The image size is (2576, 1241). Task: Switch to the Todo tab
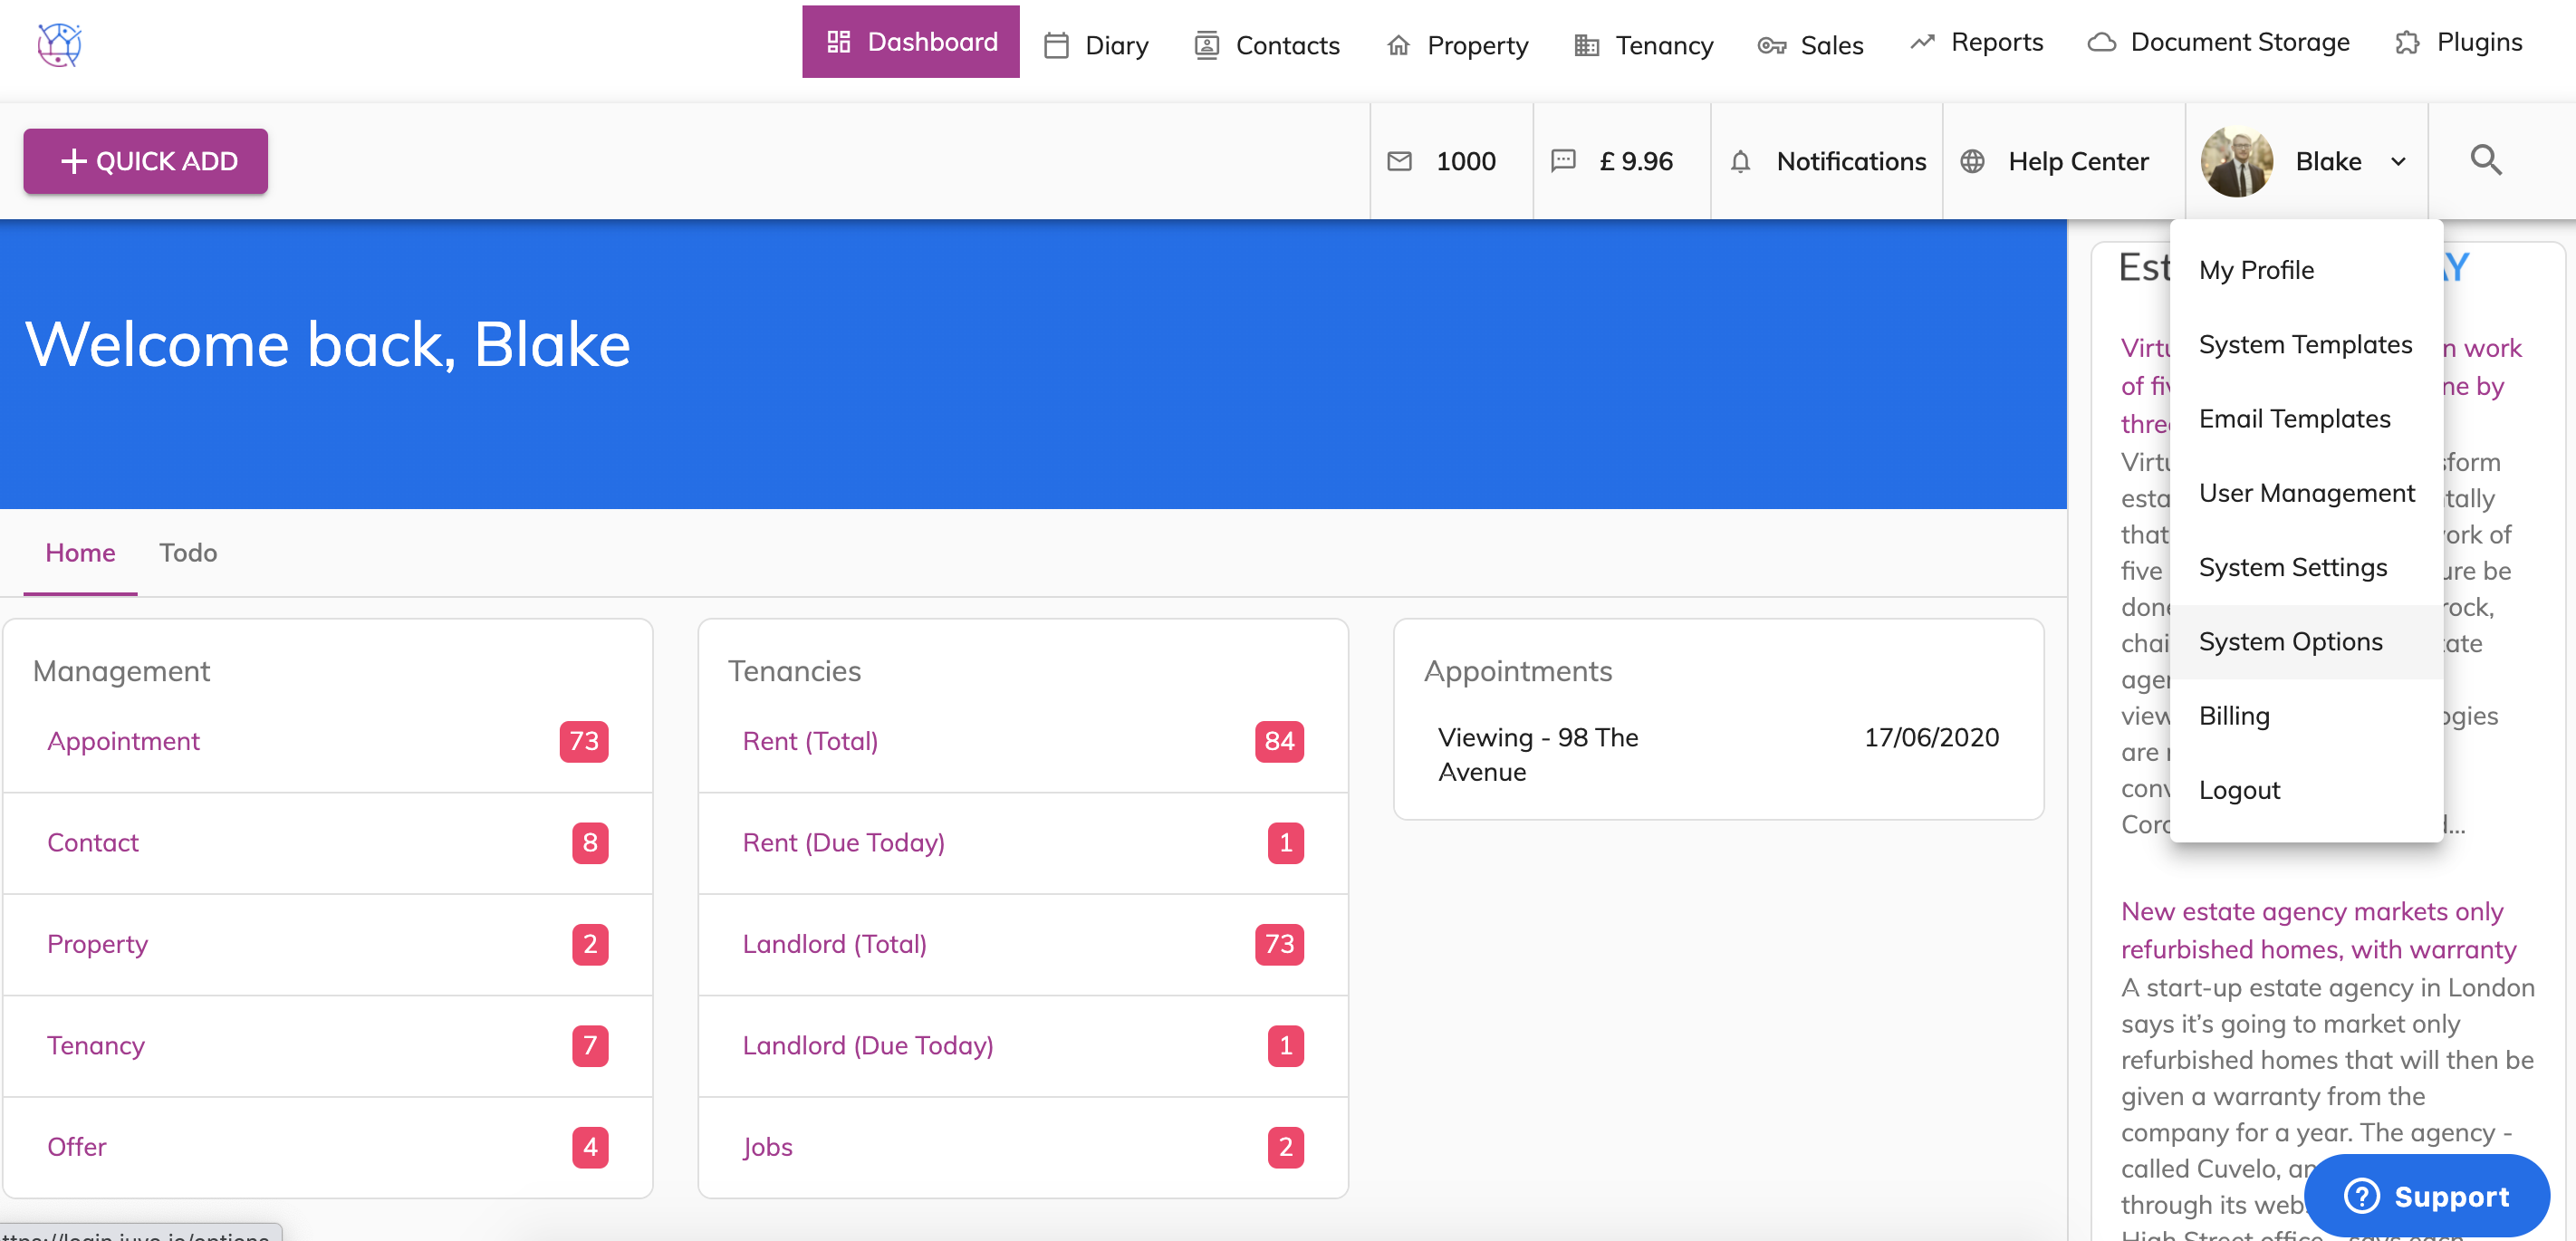click(188, 552)
